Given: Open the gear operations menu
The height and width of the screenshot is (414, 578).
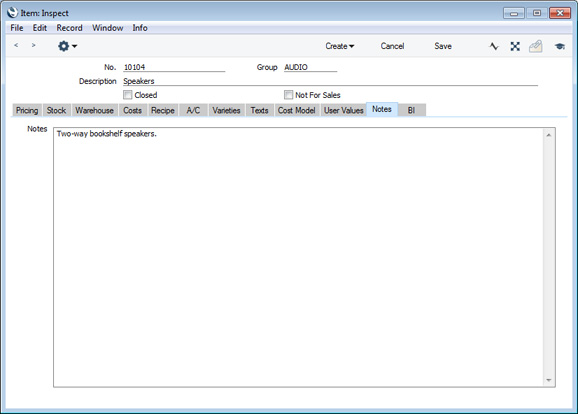Looking at the screenshot, I should [x=67, y=46].
